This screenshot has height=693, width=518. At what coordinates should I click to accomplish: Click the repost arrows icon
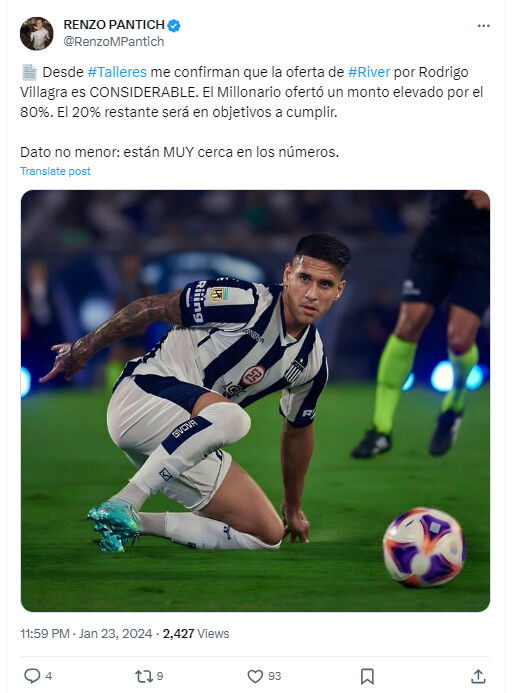143,676
